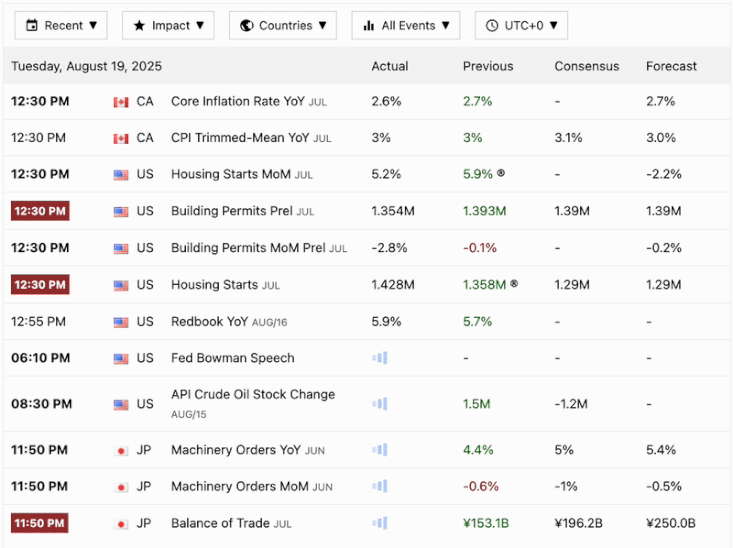Click the chart icon for Machinery Orders YoY
733x548 pixels.
pyautogui.click(x=379, y=450)
